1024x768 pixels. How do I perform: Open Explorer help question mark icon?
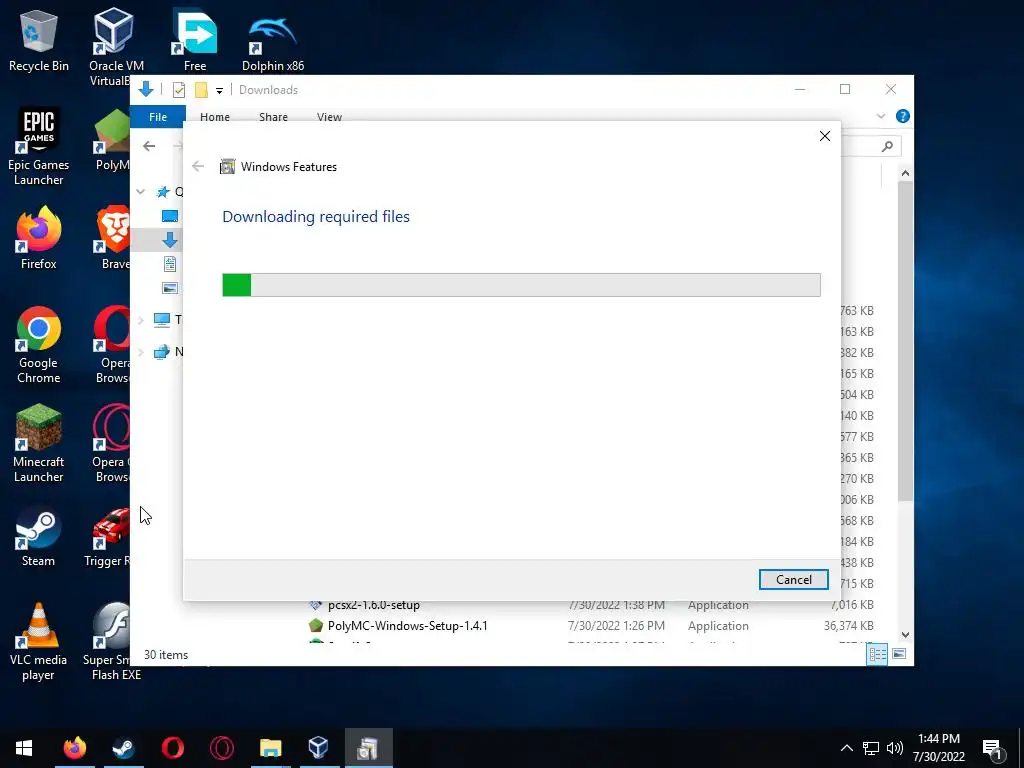coord(903,116)
